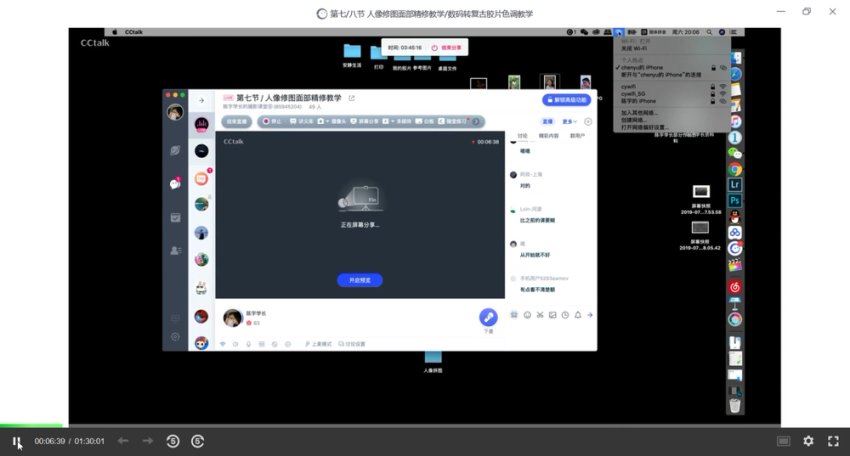Open the messages icon with red badge in sidebar
The width and height of the screenshot is (850, 456).
point(175,183)
